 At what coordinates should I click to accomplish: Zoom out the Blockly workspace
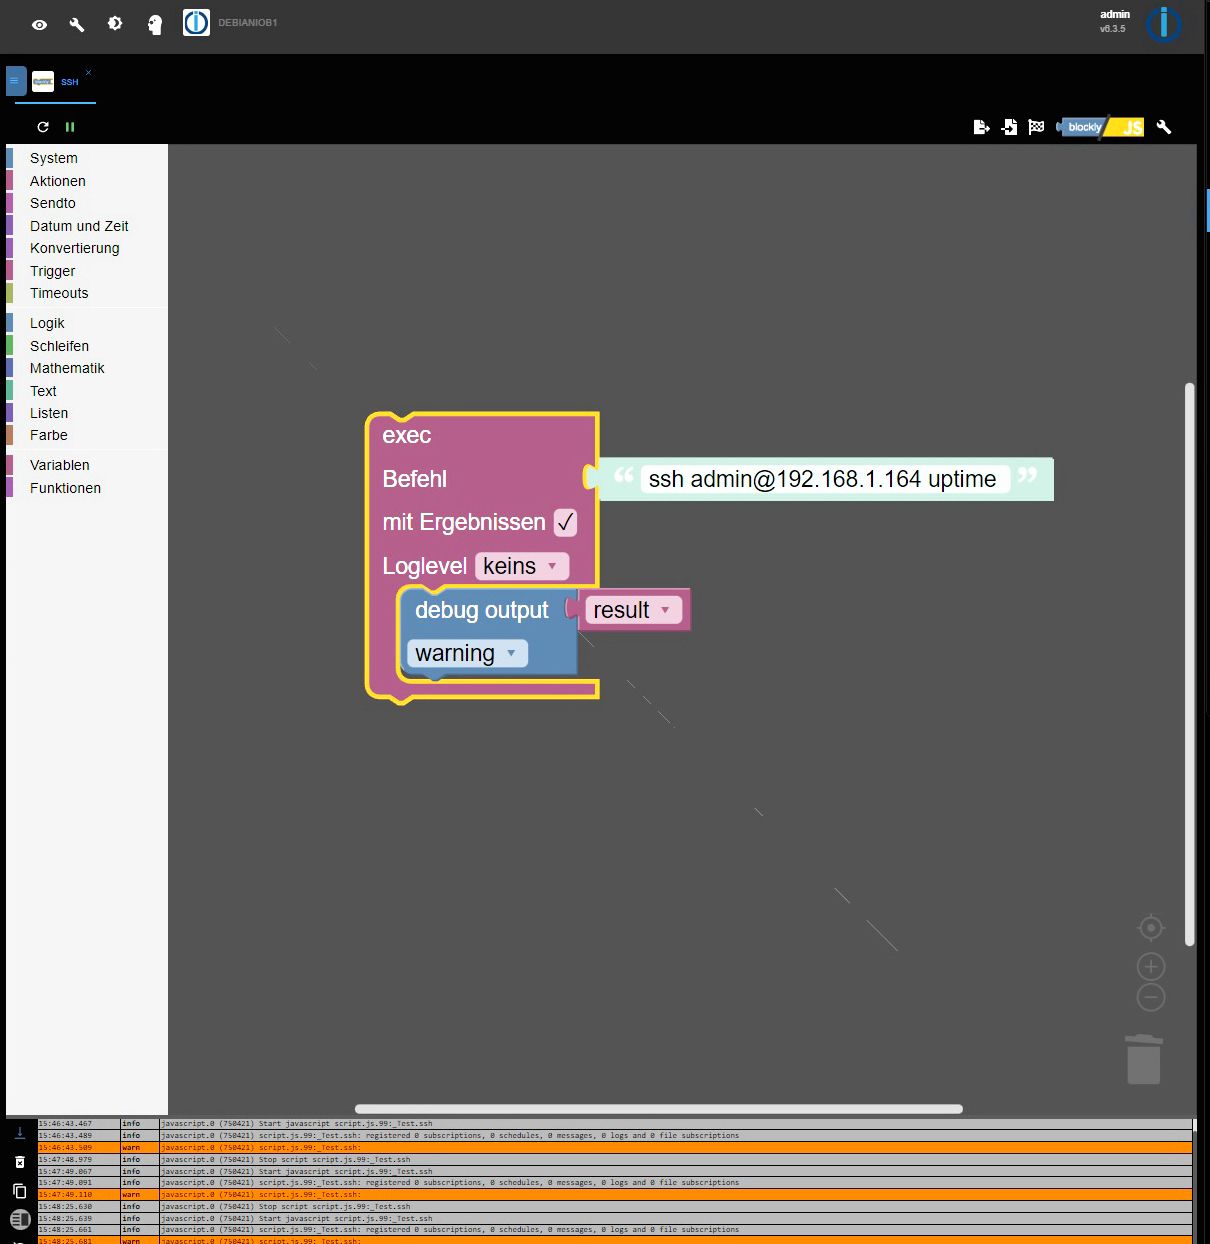[x=1151, y=997]
